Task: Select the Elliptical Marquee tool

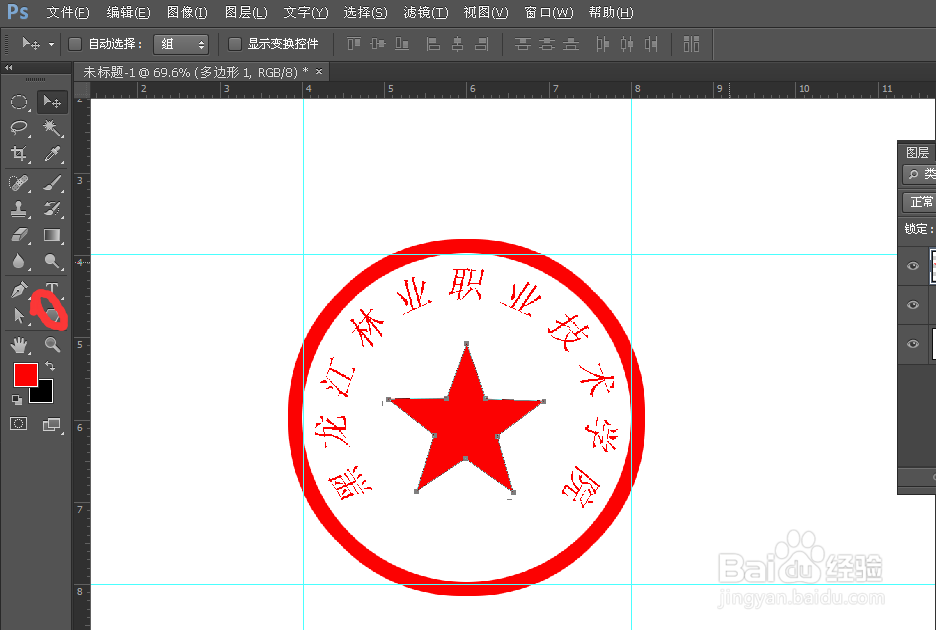Action: (x=19, y=102)
